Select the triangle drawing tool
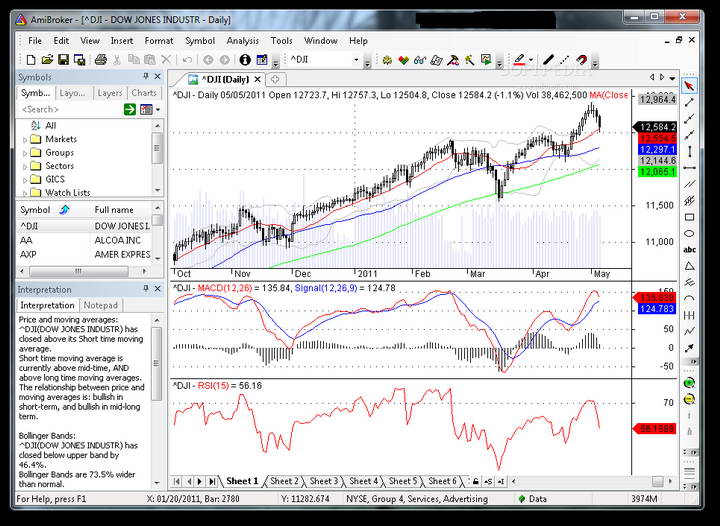Image resolution: width=720 pixels, height=526 pixels. click(689, 266)
